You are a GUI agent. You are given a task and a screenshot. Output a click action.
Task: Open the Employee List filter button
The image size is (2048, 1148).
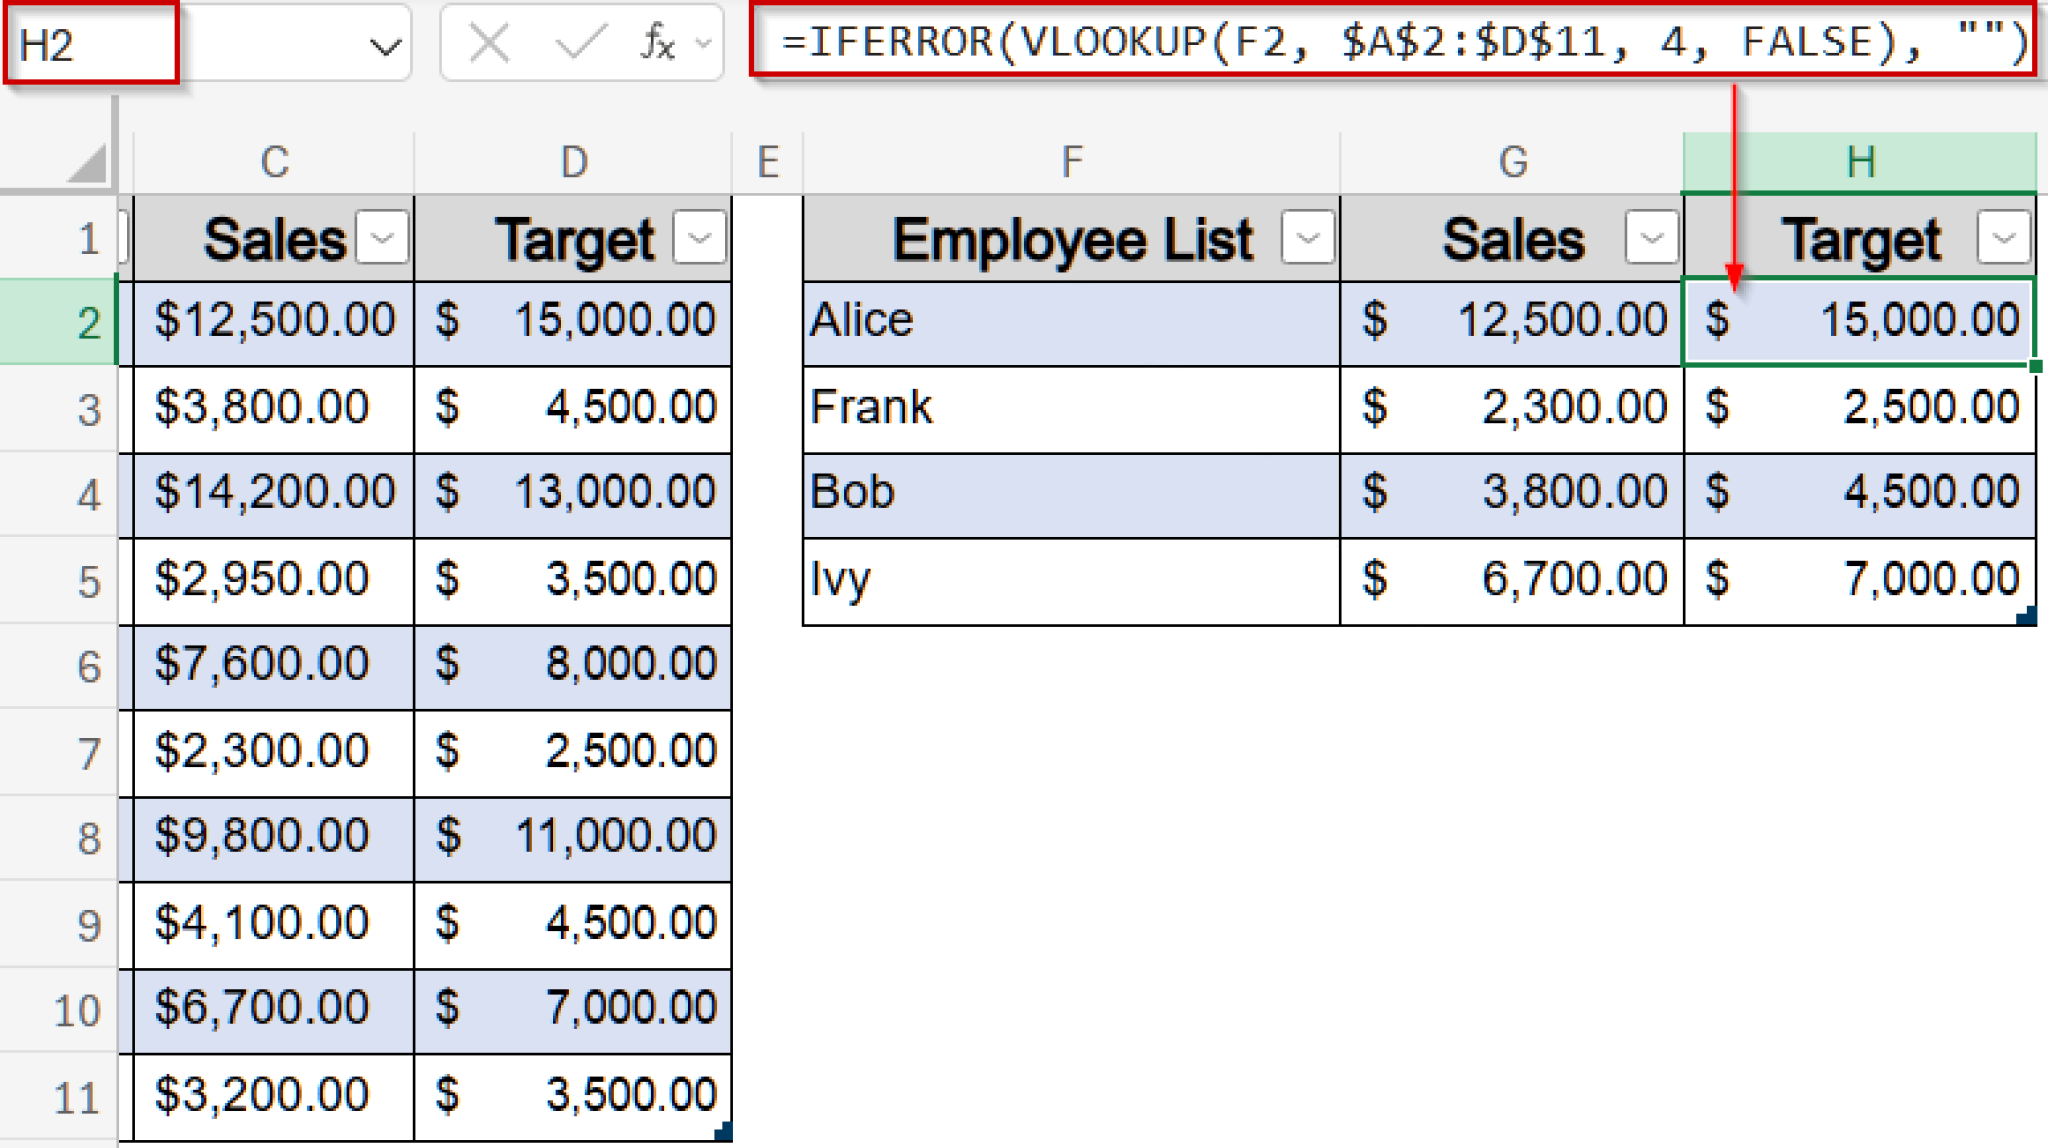coord(1307,238)
